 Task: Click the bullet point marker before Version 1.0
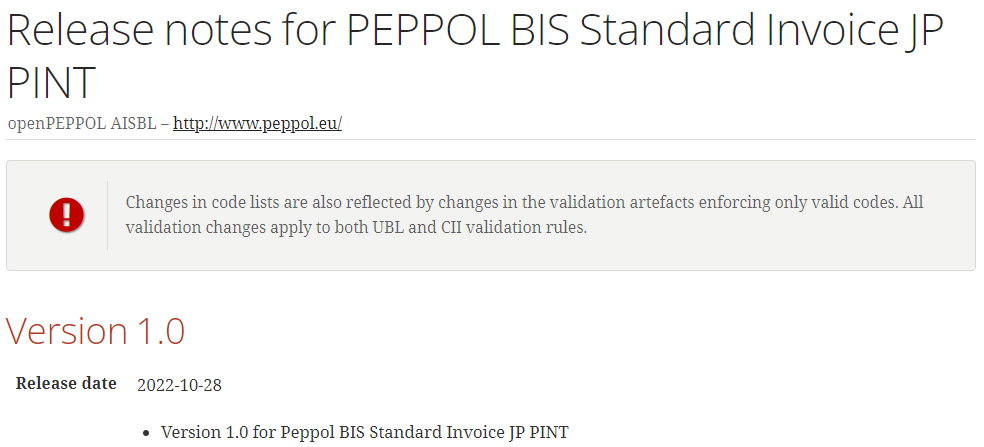tap(147, 433)
